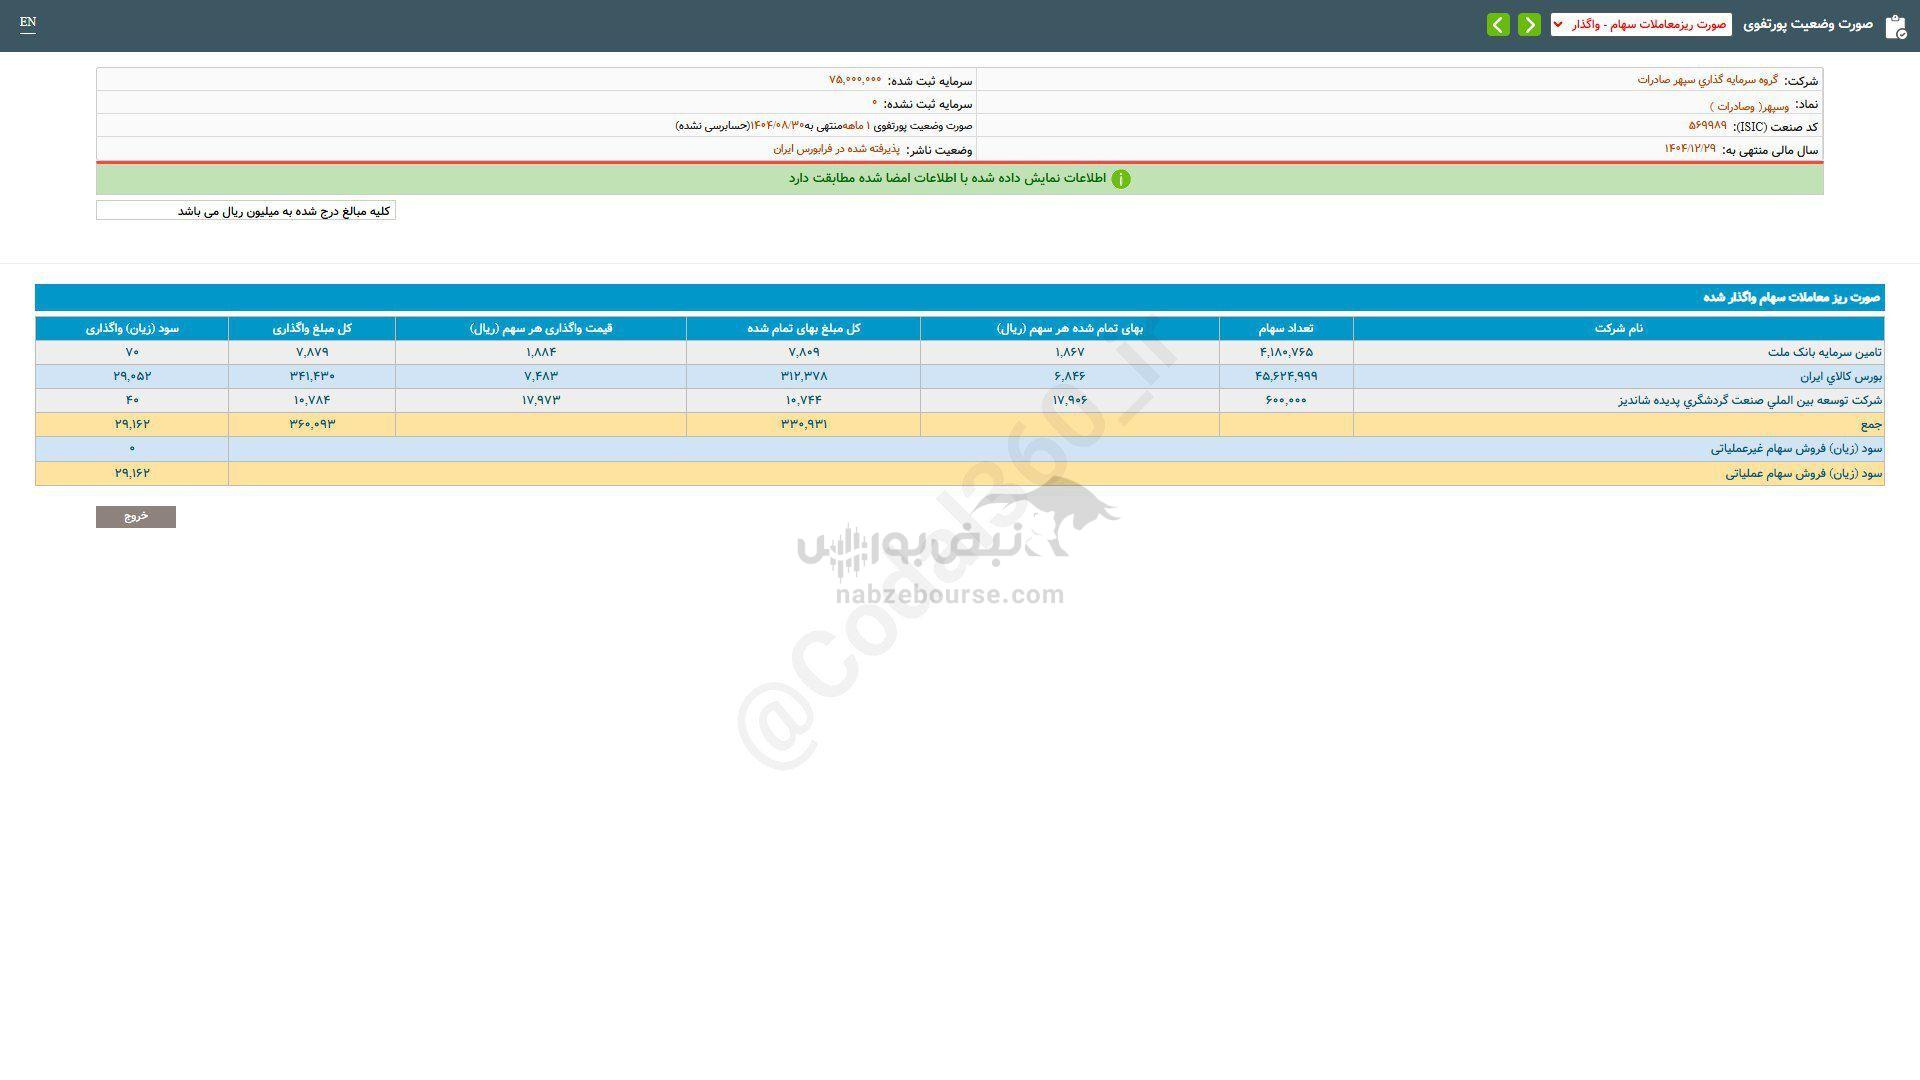The image size is (1920, 1080).
Task: Click the جمع total row label
Action: 1870,424
